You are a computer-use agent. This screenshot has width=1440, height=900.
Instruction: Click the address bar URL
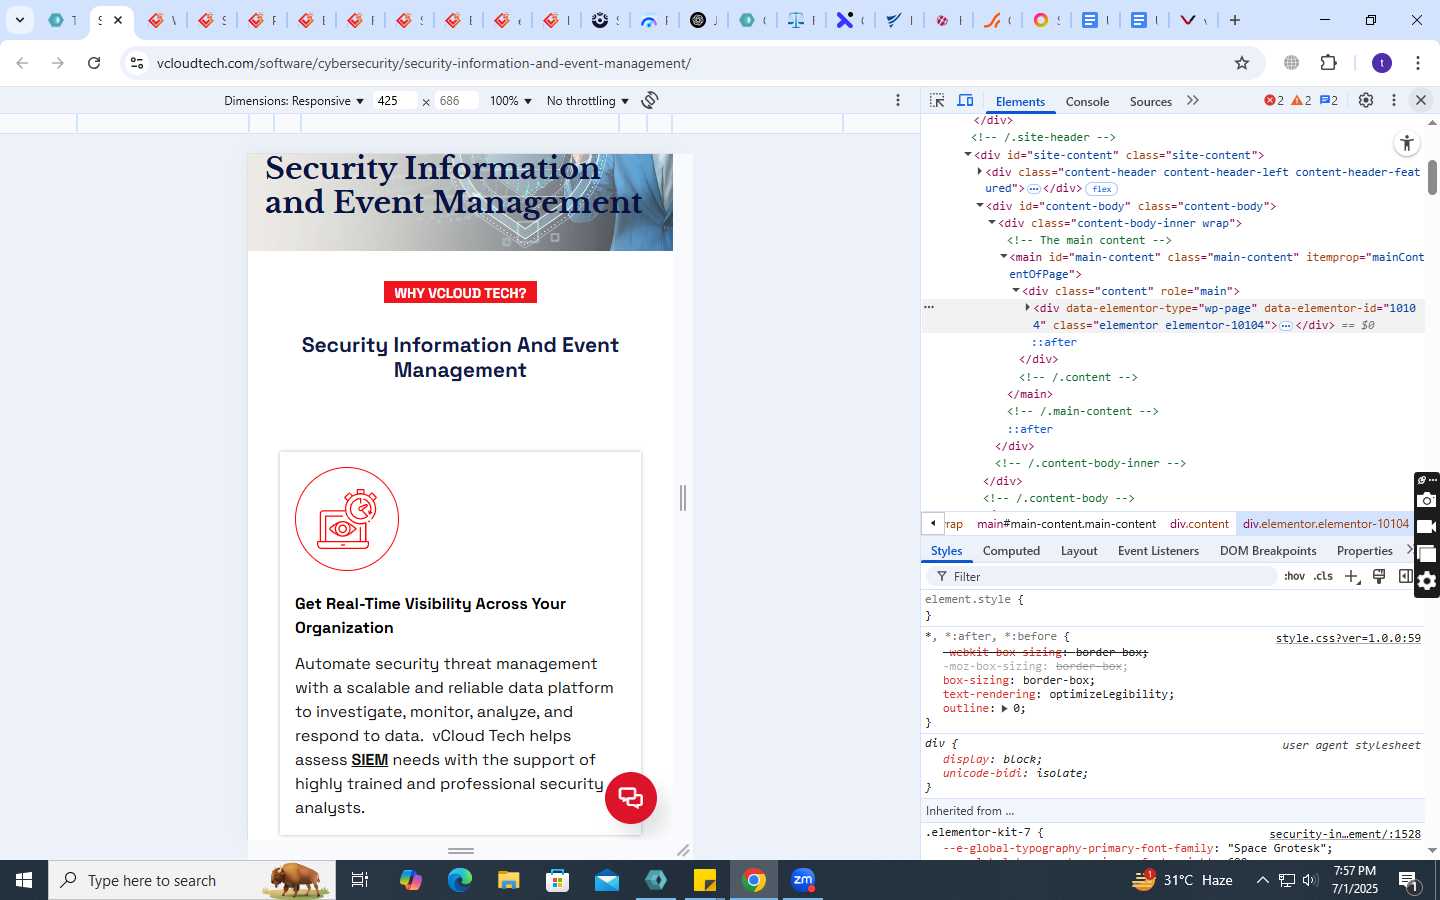(424, 63)
